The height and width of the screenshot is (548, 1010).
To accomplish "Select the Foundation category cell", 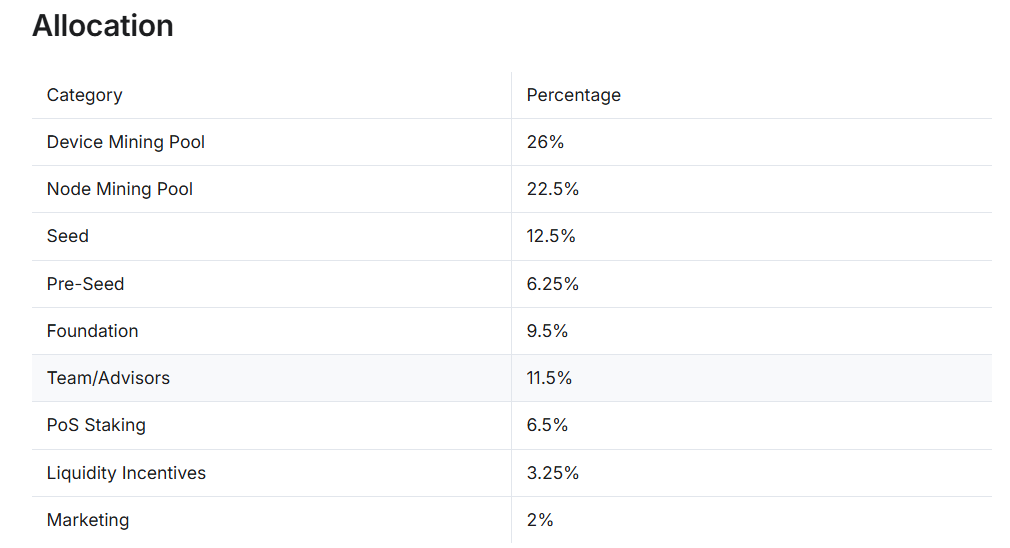I will 93,331.
